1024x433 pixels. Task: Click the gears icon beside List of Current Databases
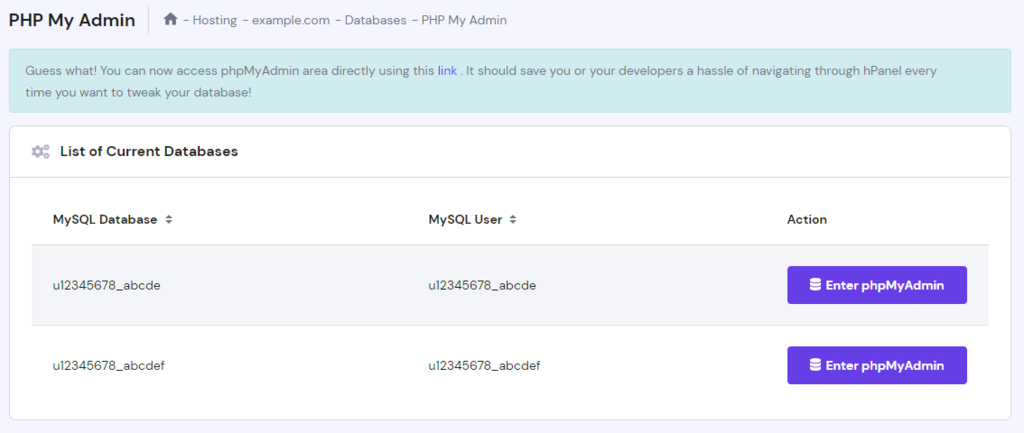coord(40,152)
